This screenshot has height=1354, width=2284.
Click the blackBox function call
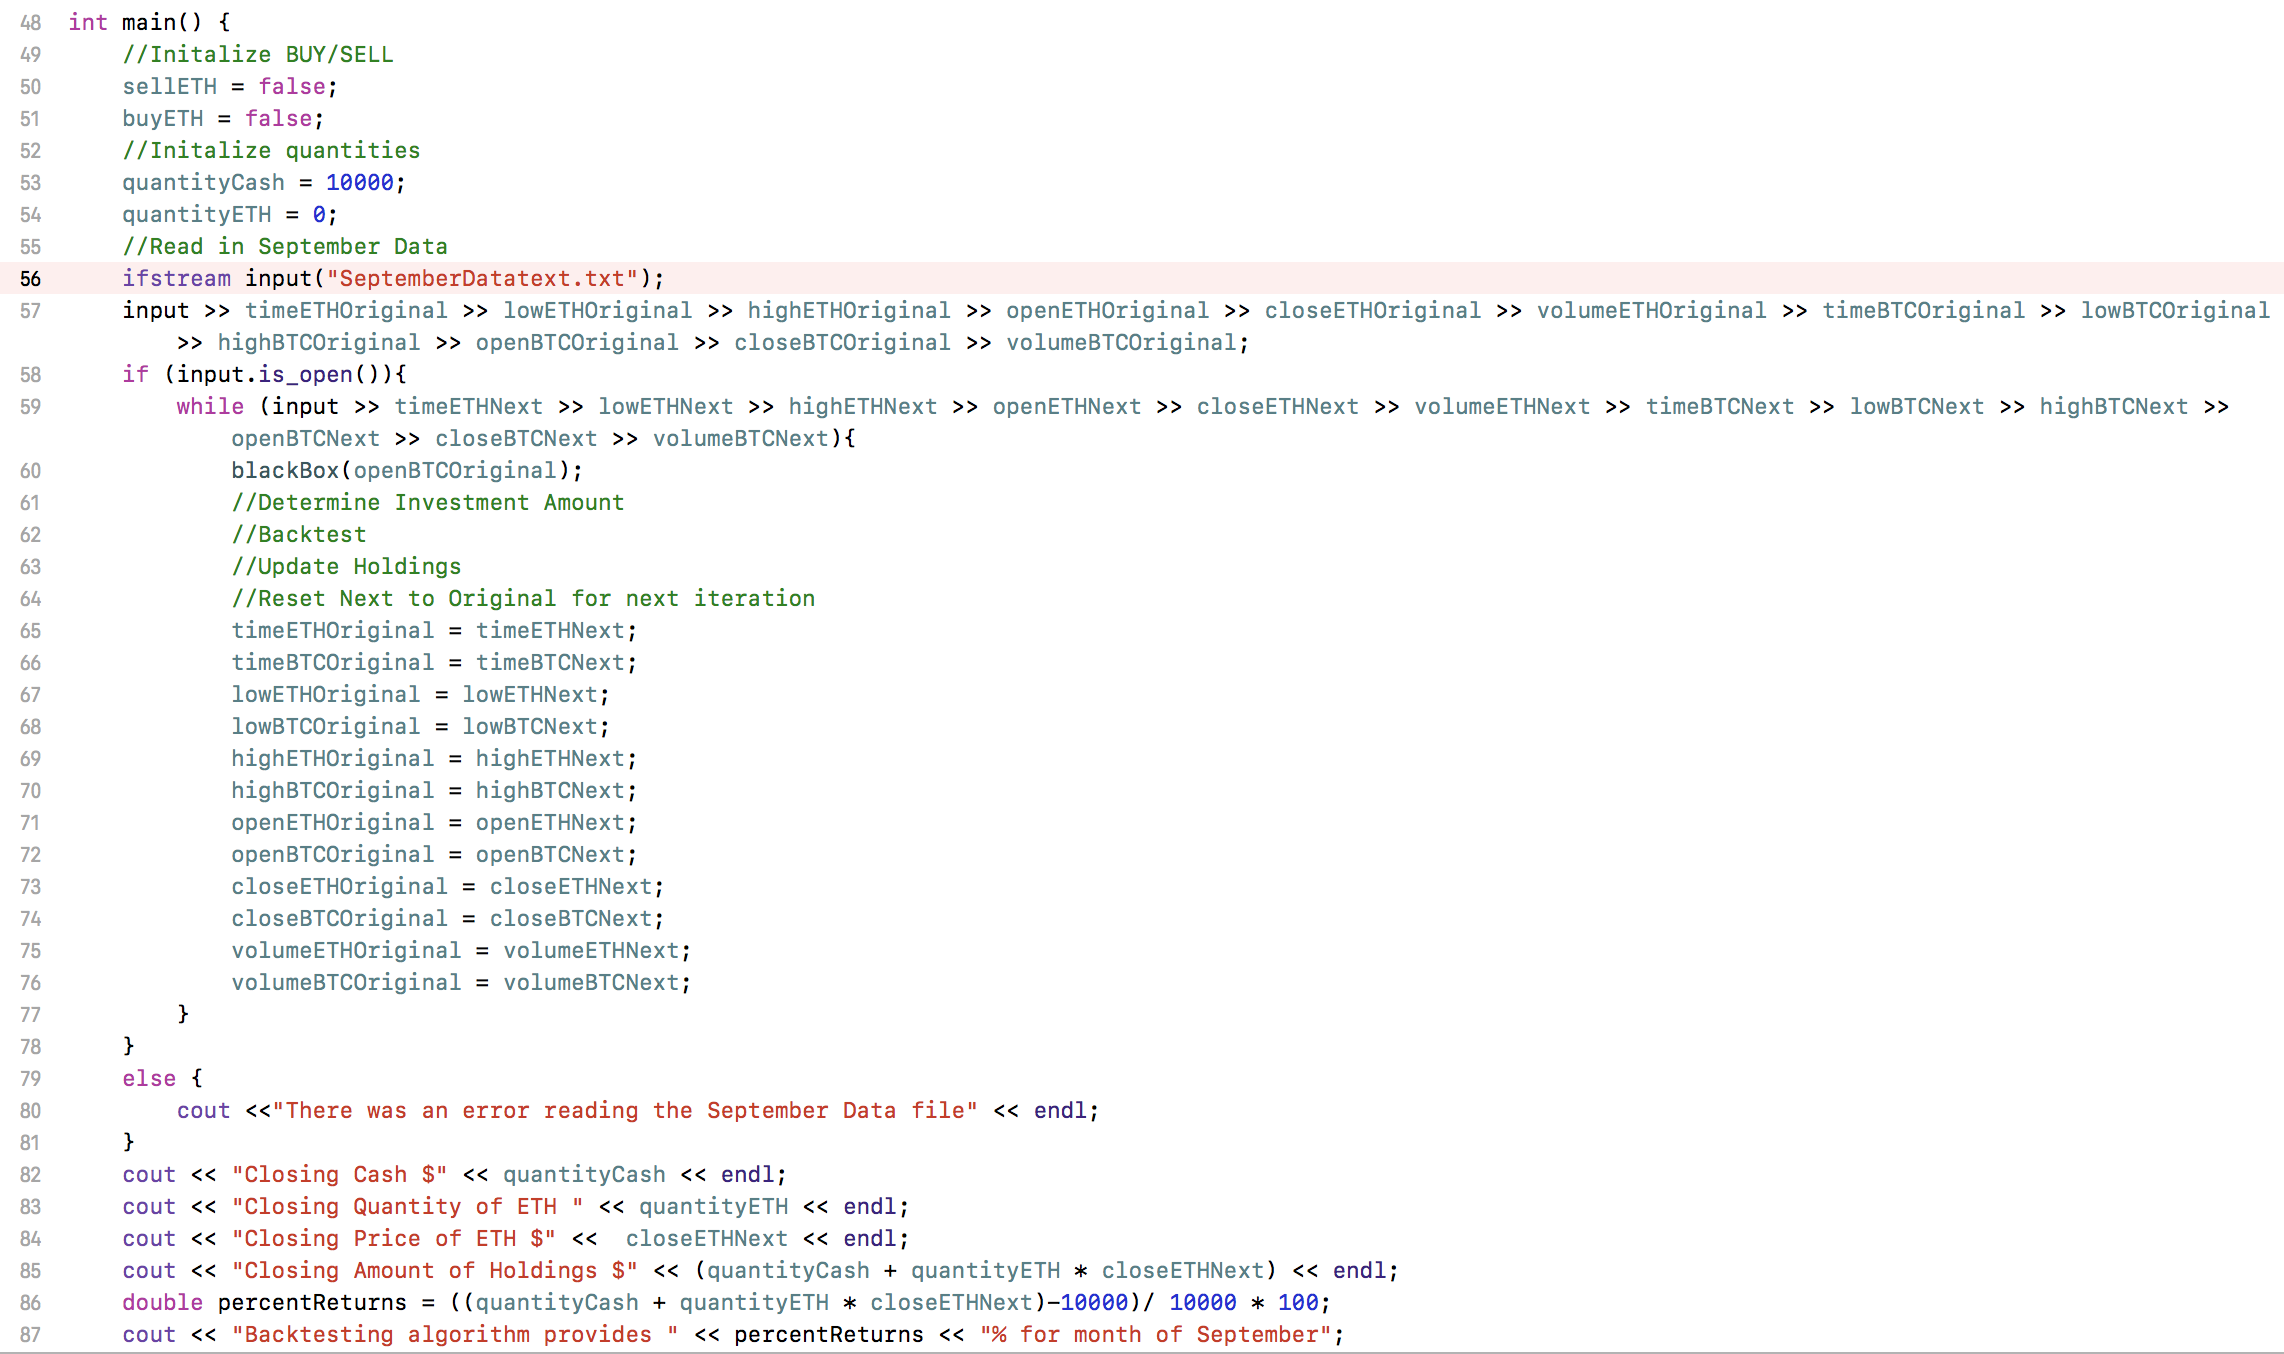(x=284, y=471)
